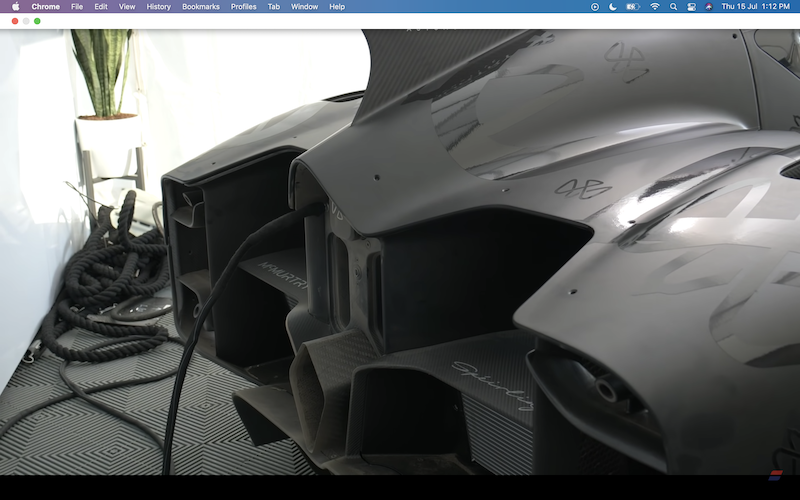The height and width of the screenshot is (500, 800).
Task: Open the View menu
Action: (127, 6)
